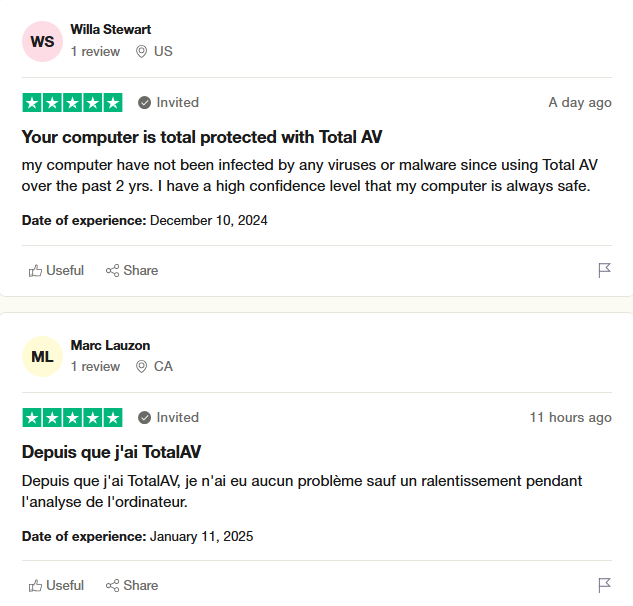Flag Marc Lauzon's review
The height and width of the screenshot is (606, 633).
[x=604, y=585]
